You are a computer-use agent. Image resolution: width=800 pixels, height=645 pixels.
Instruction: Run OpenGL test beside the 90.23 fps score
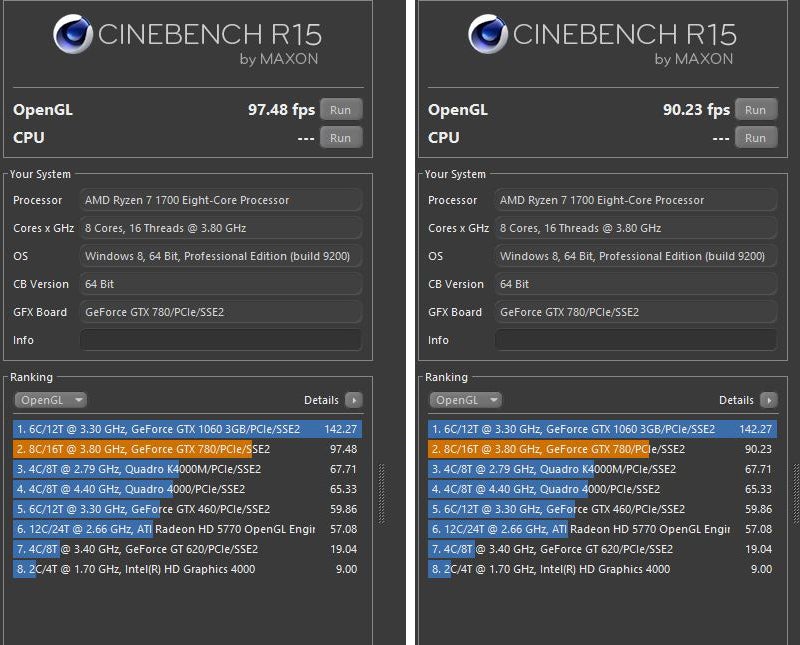756,110
